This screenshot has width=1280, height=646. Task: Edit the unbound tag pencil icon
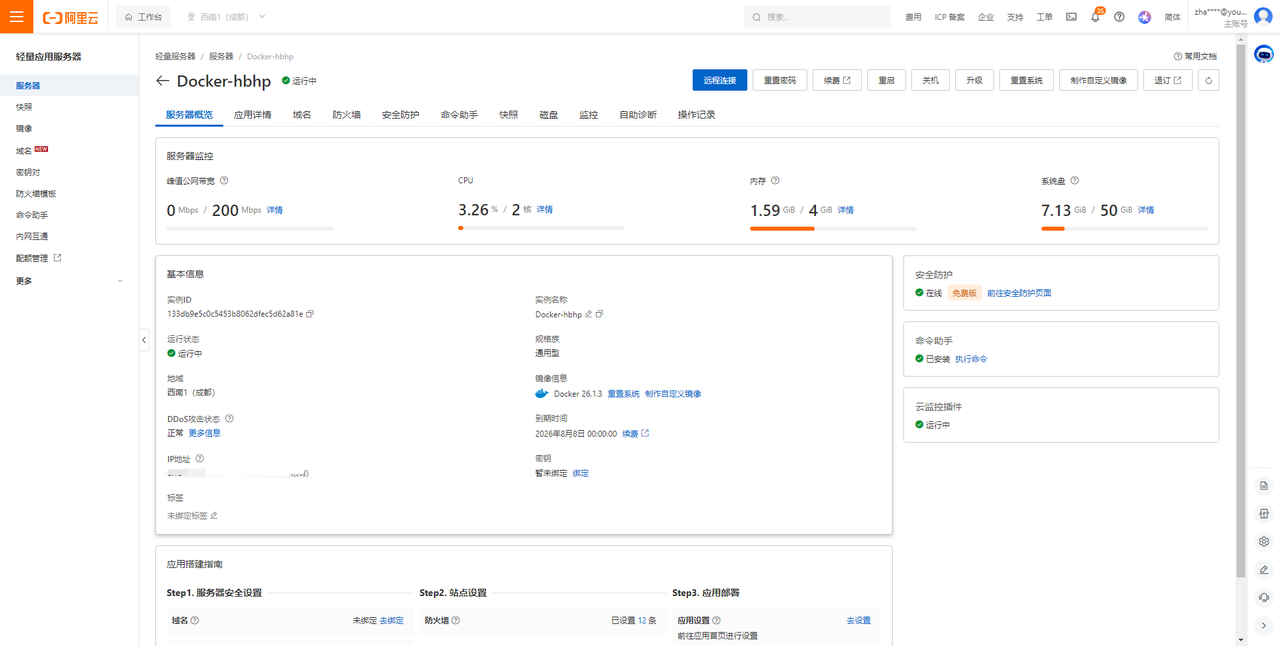click(x=214, y=516)
